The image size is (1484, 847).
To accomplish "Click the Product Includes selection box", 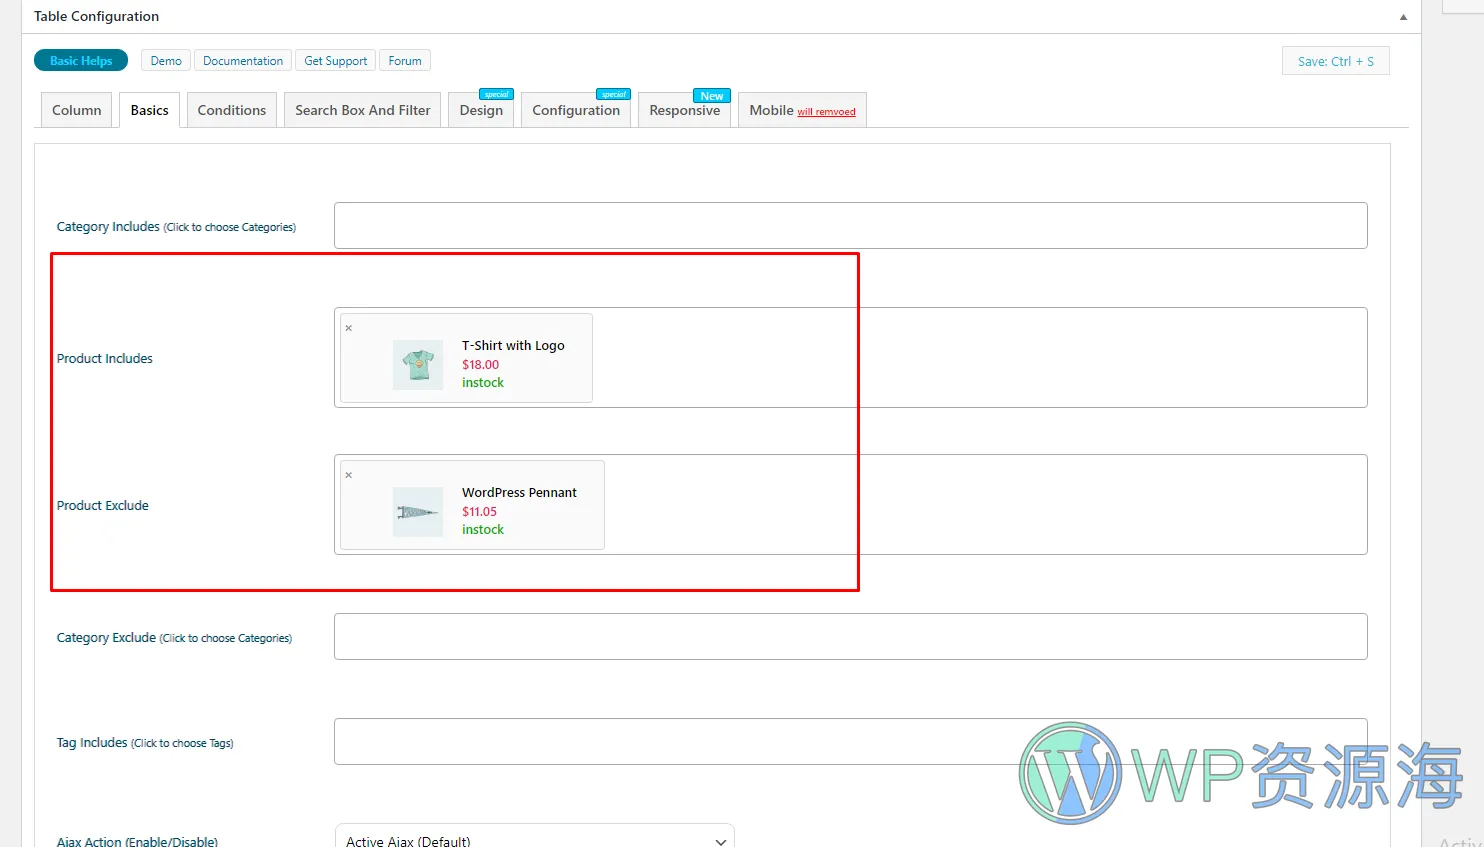I will tap(851, 358).
